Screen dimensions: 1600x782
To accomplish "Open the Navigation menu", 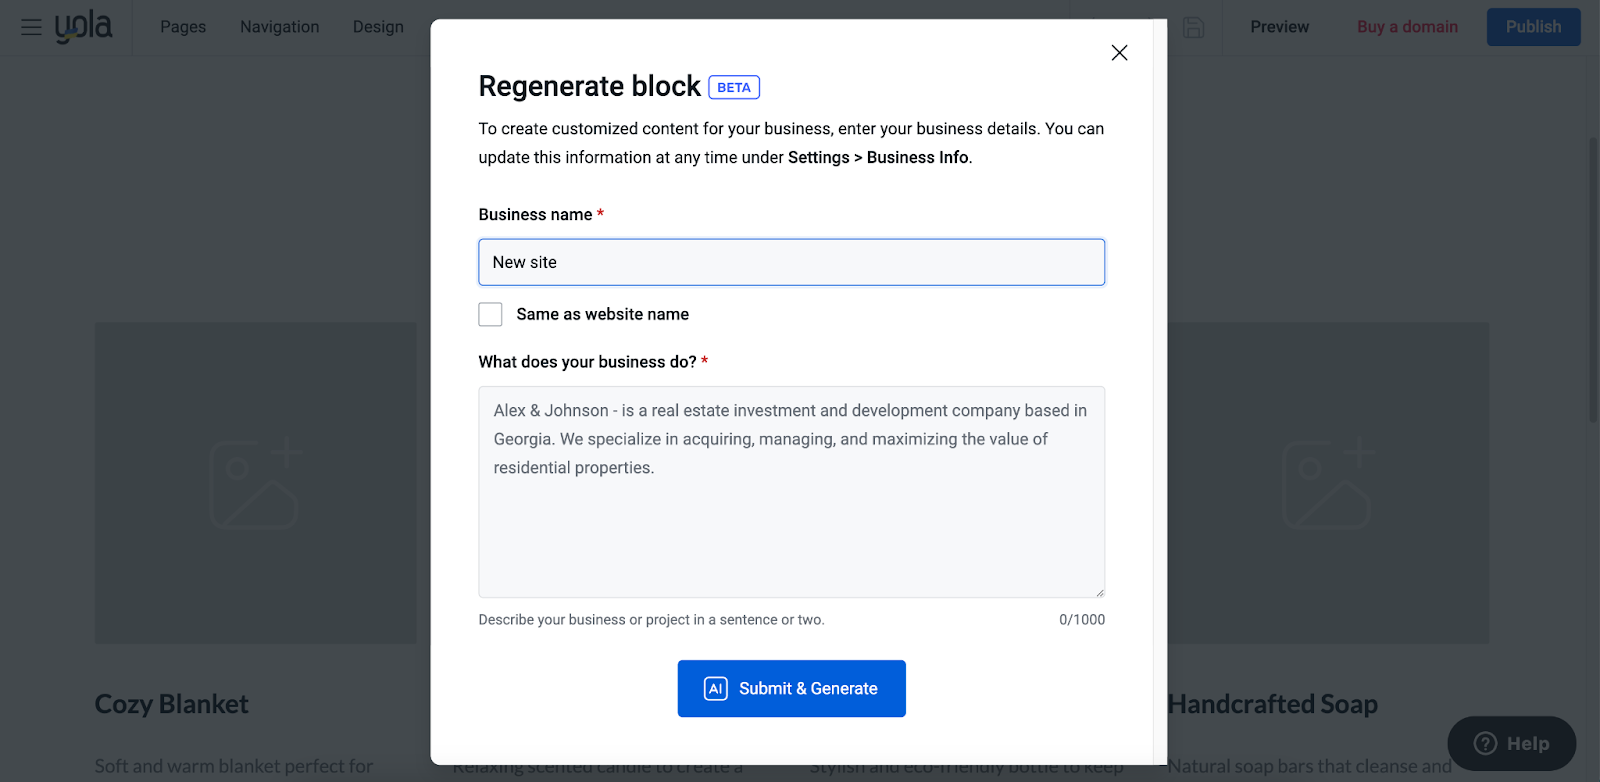I will pyautogui.click(x=279, y=27).
